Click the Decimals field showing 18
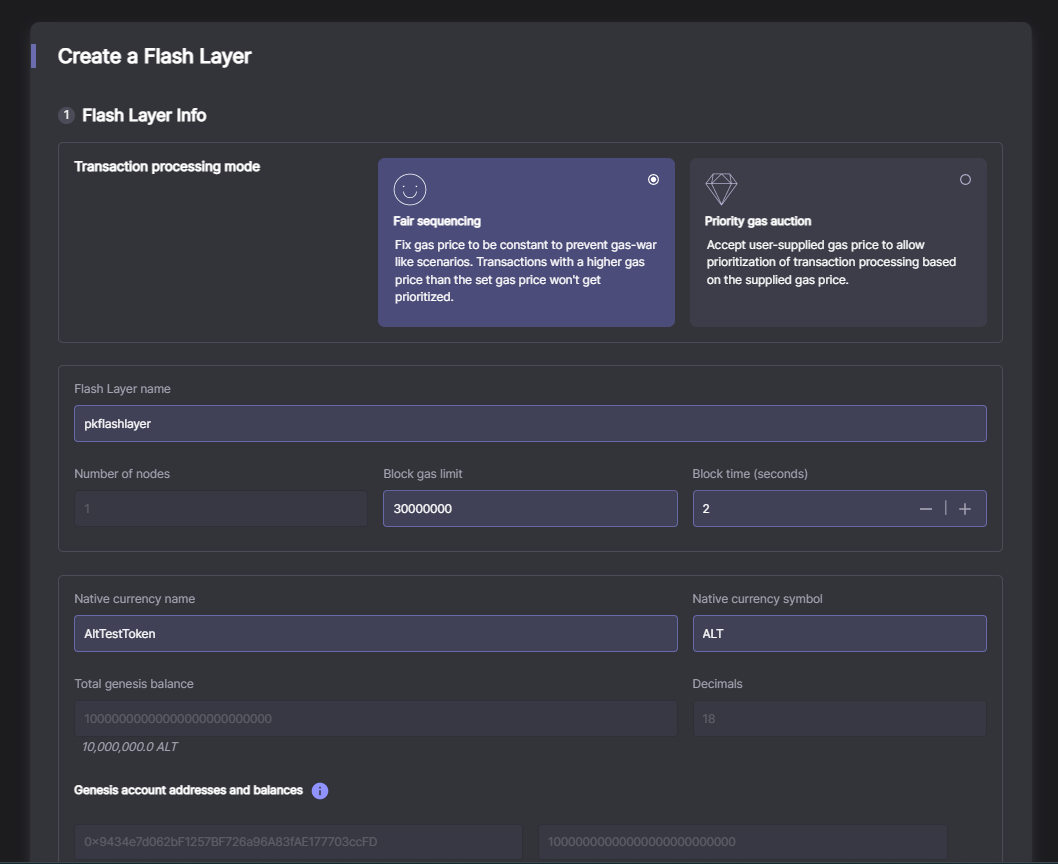 pyautogui.click(x=839, y=719)
